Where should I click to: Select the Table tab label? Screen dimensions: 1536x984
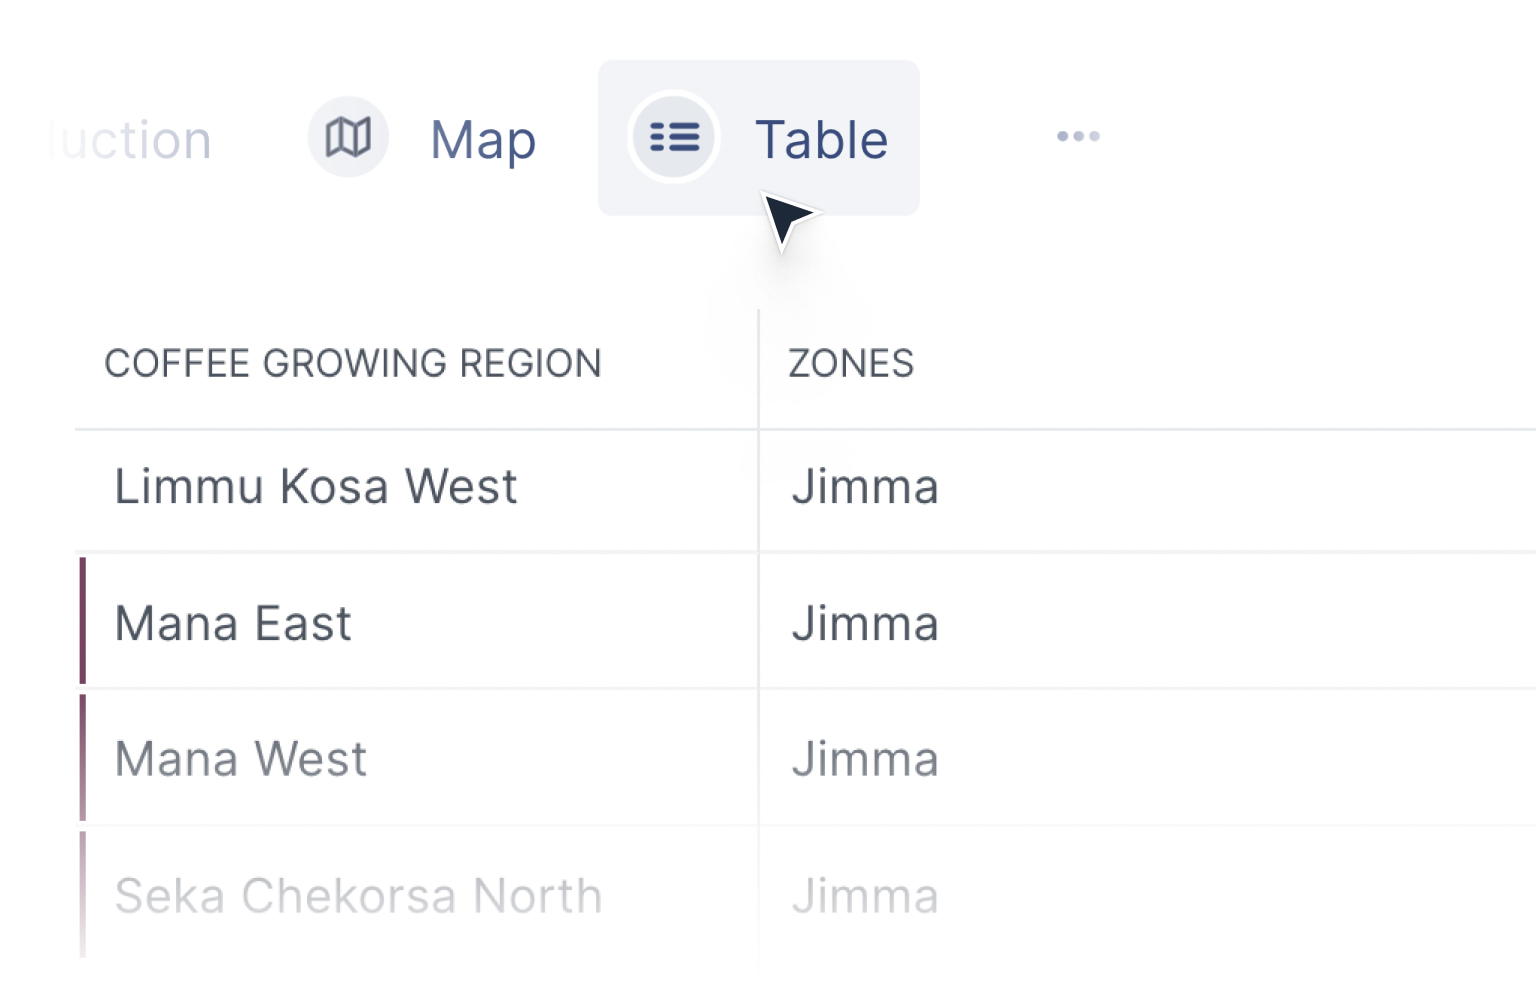(821, 140)
